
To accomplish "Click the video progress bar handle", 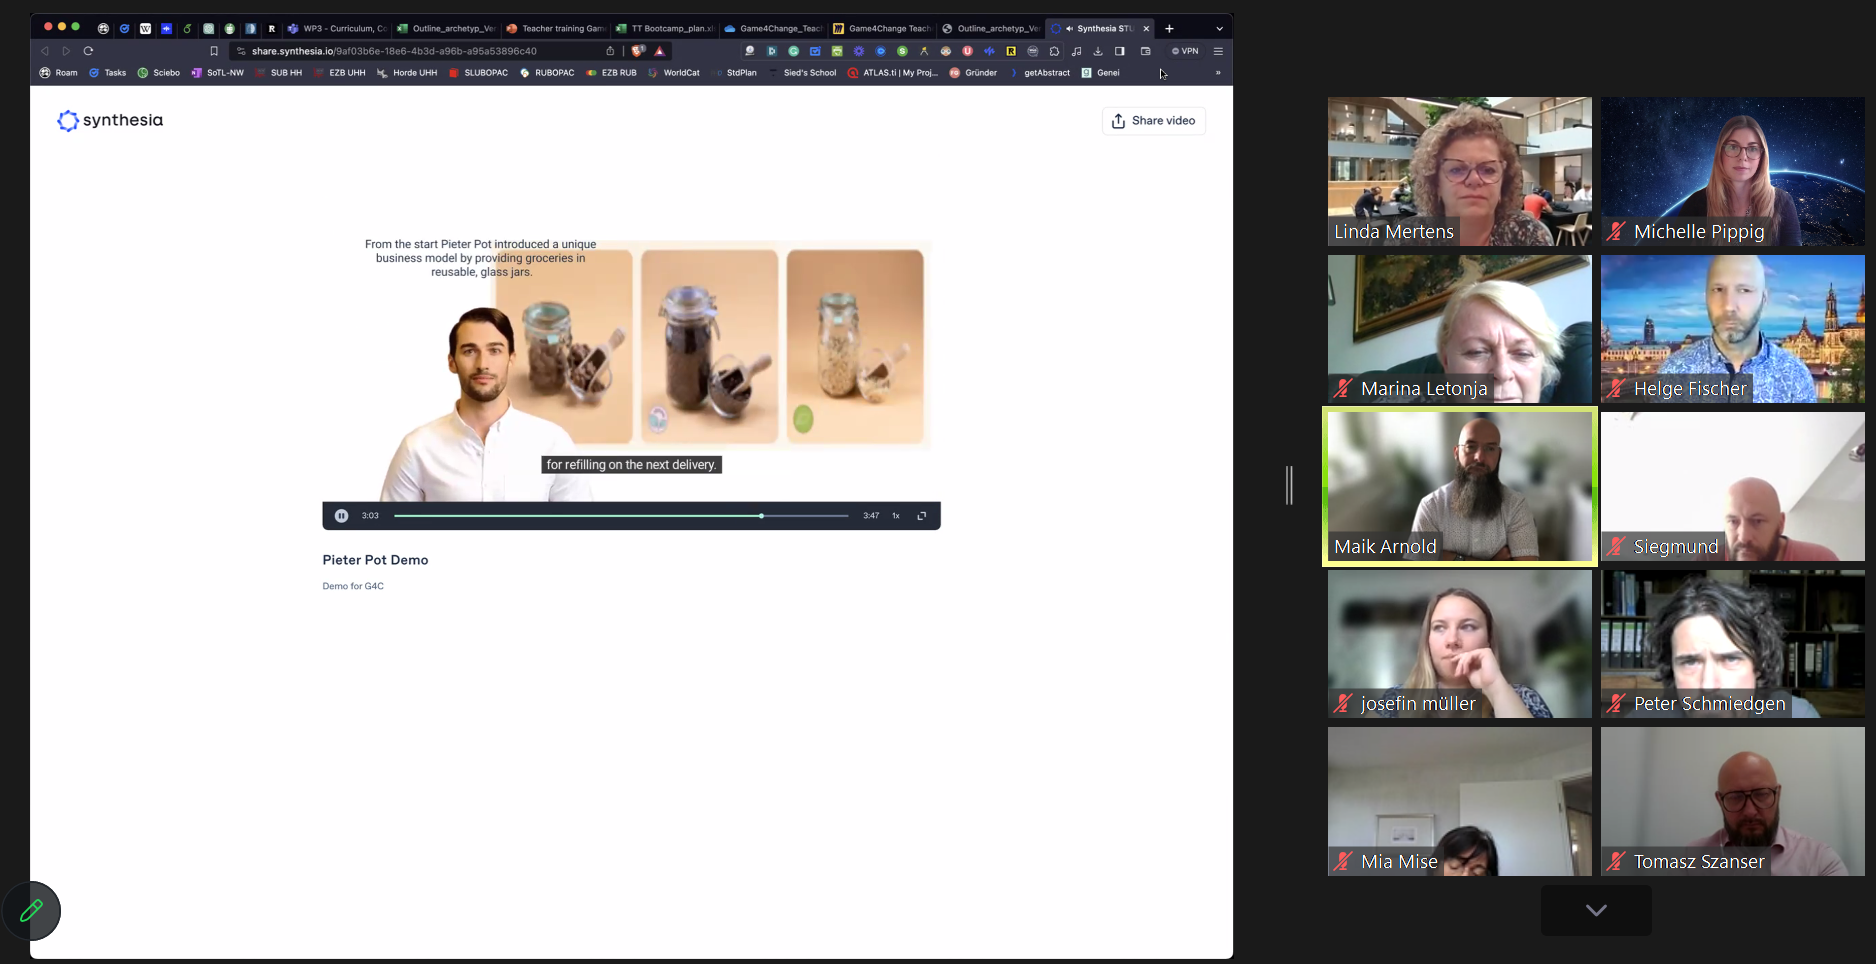I will pos(761,516).
